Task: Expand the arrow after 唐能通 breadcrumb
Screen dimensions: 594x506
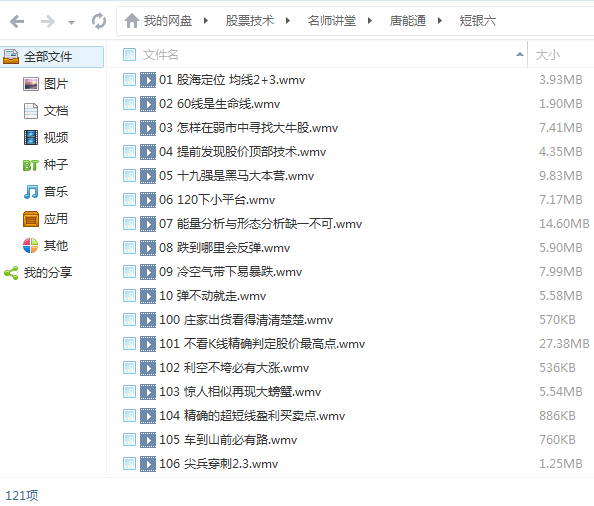Action: [440, 20]
